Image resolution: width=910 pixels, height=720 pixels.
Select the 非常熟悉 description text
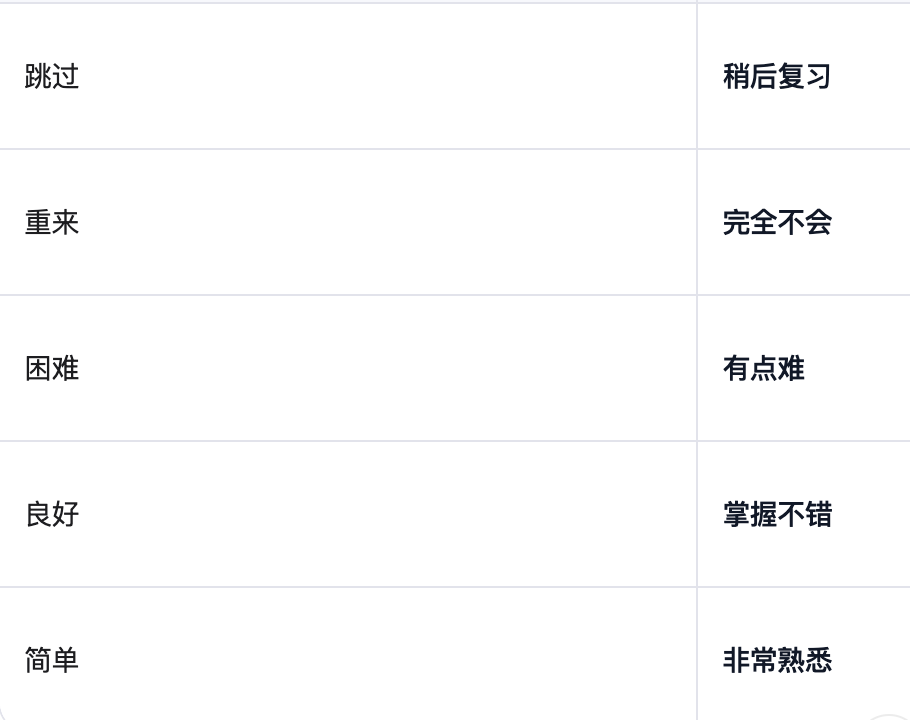click(777, 661)
